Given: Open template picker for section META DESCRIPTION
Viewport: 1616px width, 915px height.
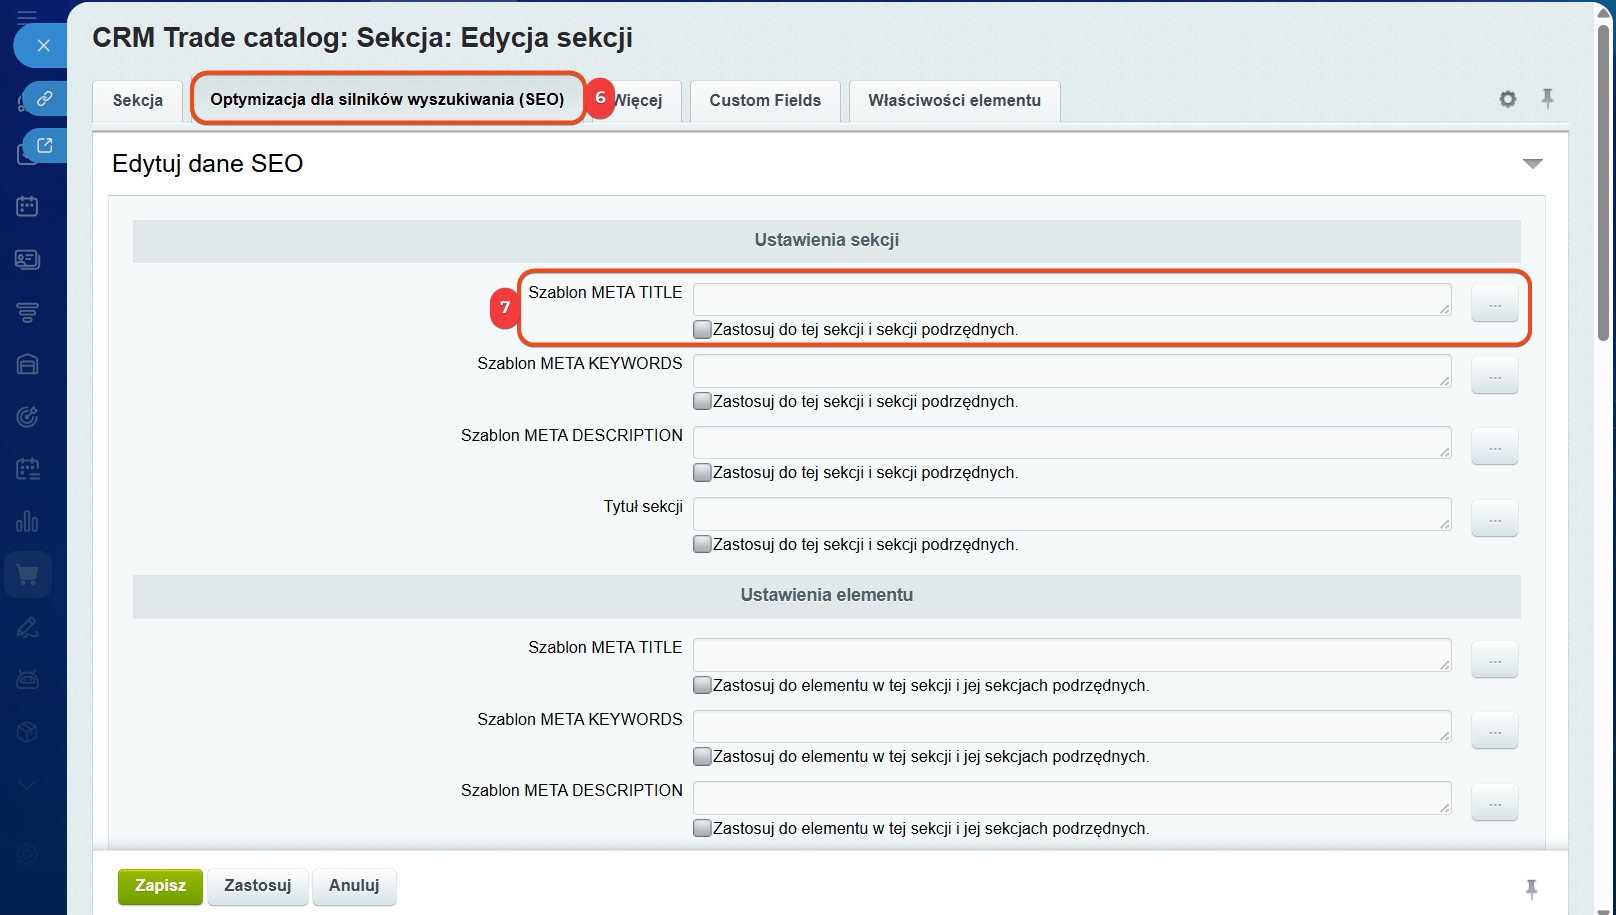Looking at the screenshot, I should [1494, 447].
